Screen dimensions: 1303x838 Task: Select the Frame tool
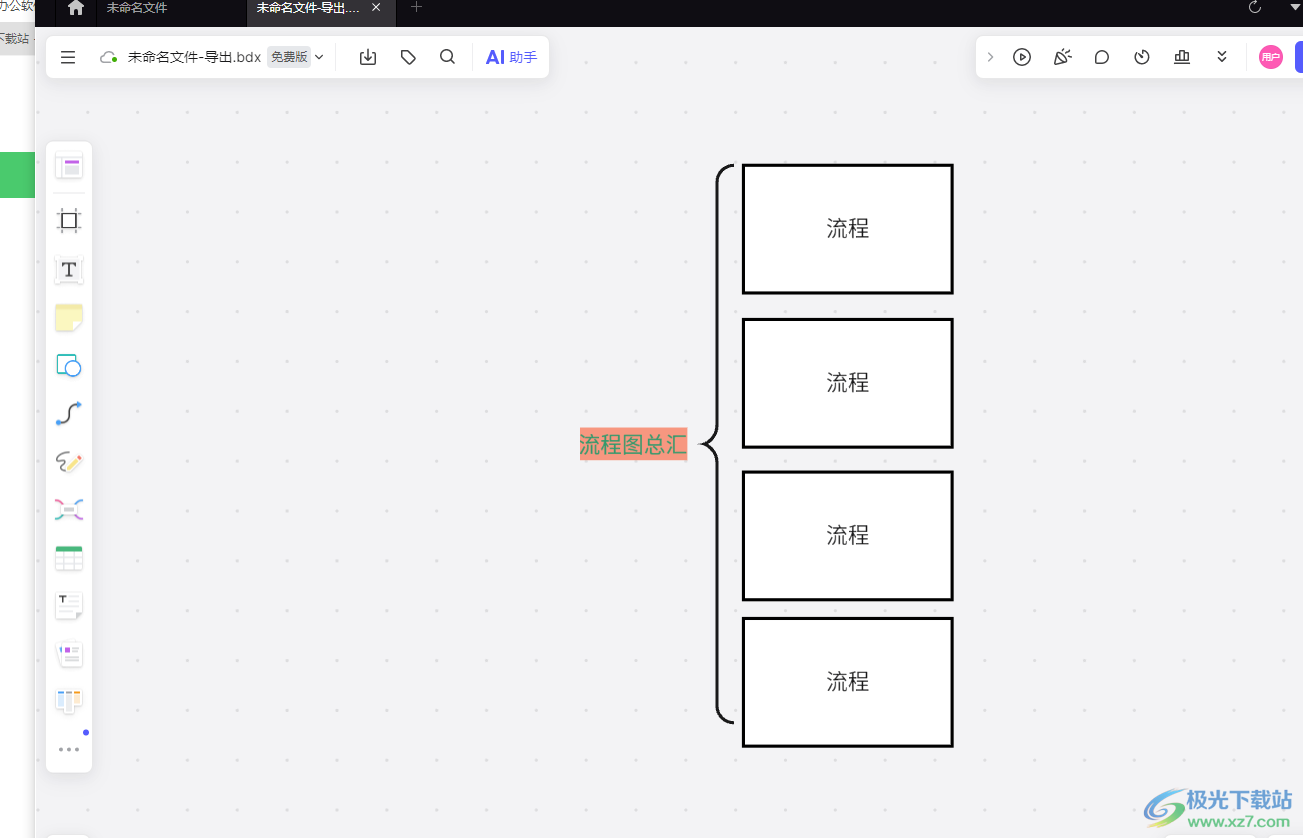(x=69, y=221)
